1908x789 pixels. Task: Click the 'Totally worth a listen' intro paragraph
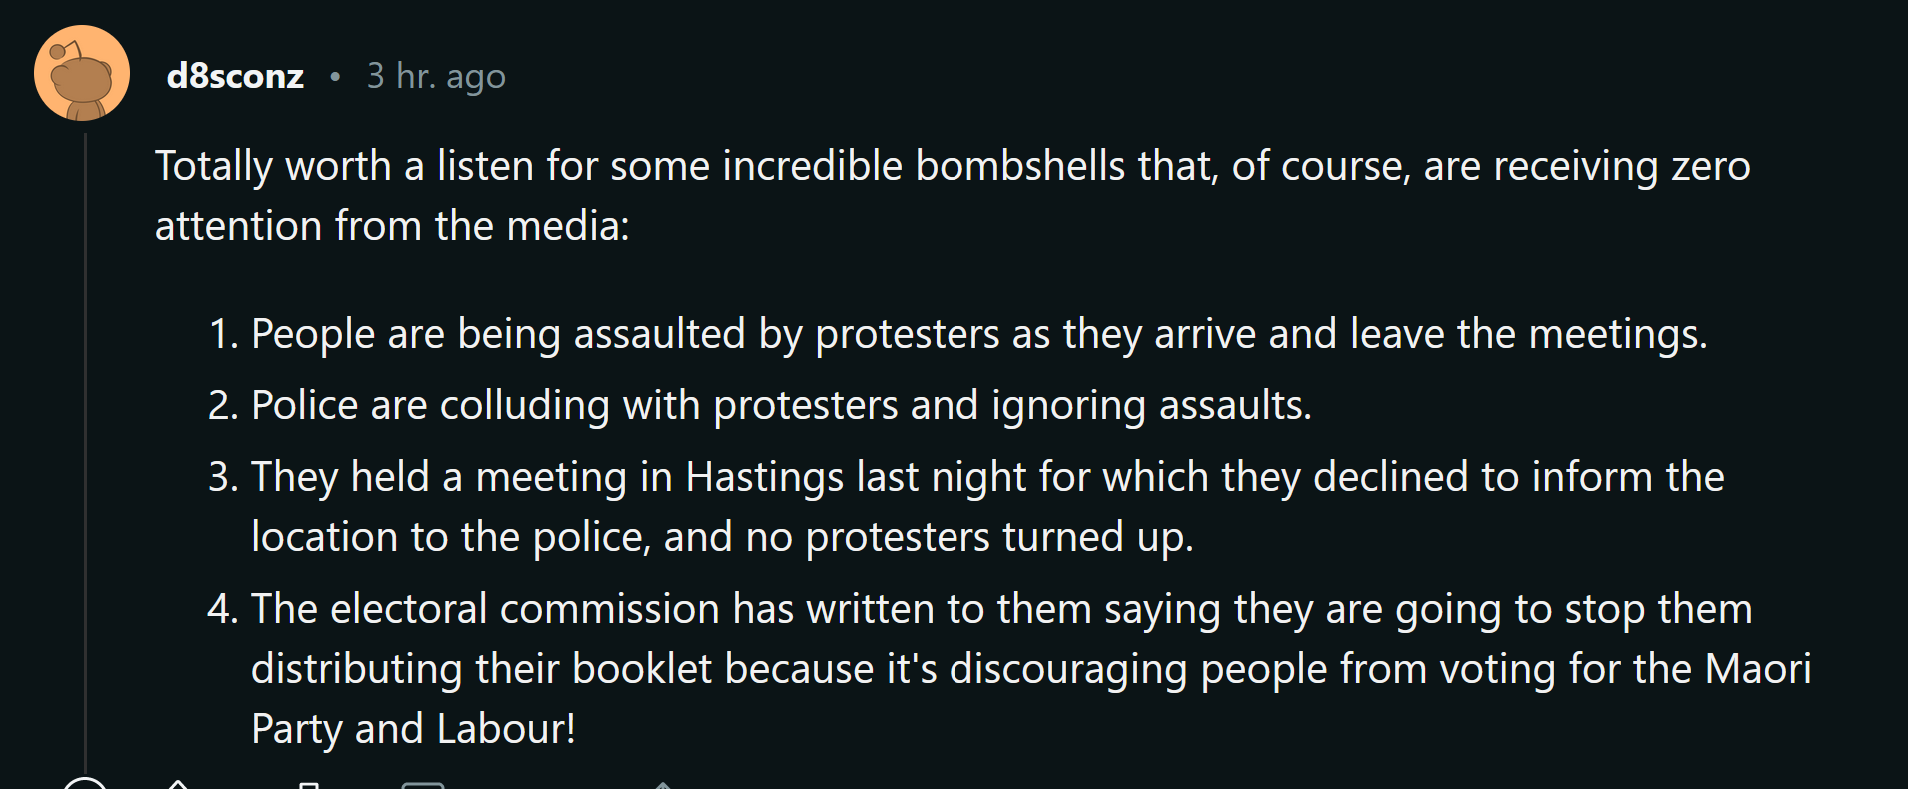point(952,196)
